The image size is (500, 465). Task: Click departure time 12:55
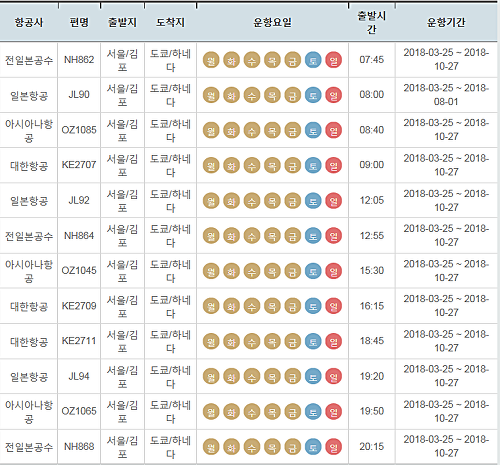(372, 236)
